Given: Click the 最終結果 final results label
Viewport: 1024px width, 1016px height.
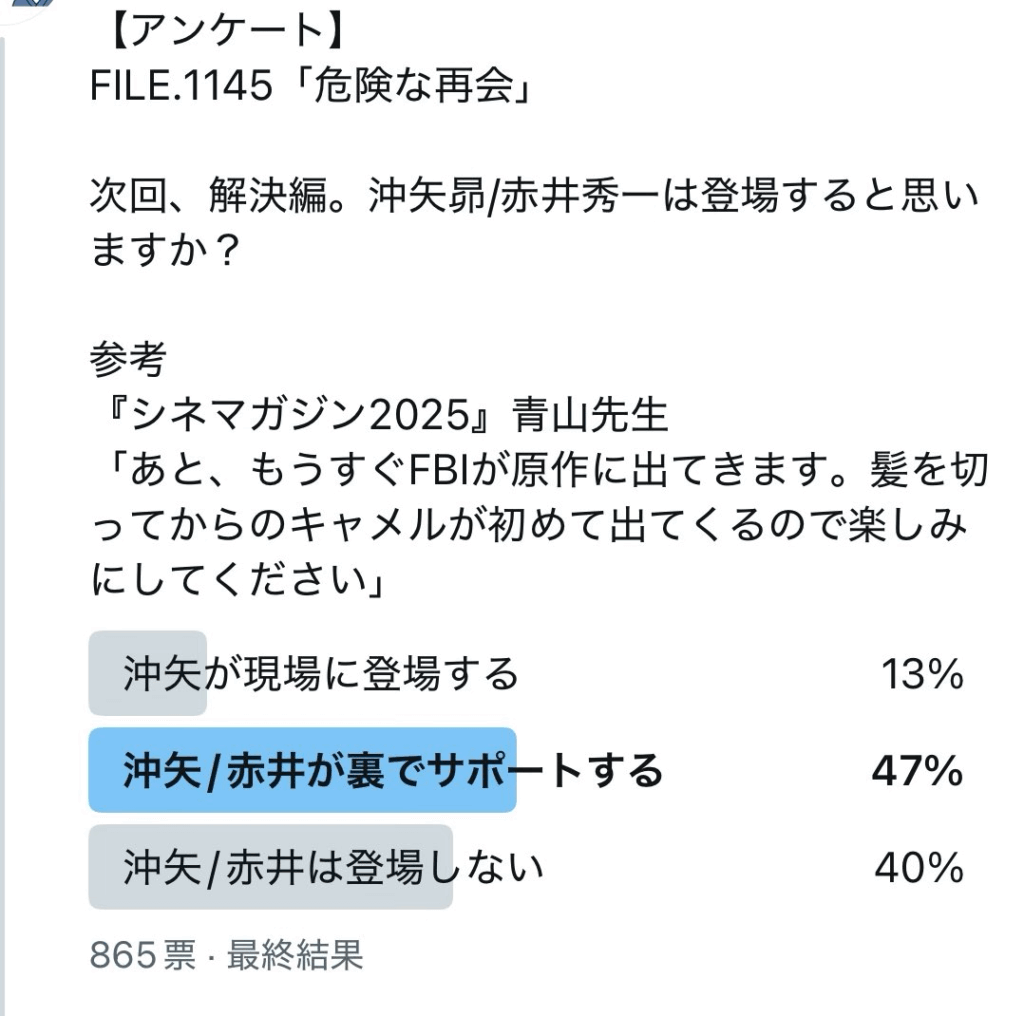Looking at the screenshot, I should pyautogui.click(x=295, y=955).
